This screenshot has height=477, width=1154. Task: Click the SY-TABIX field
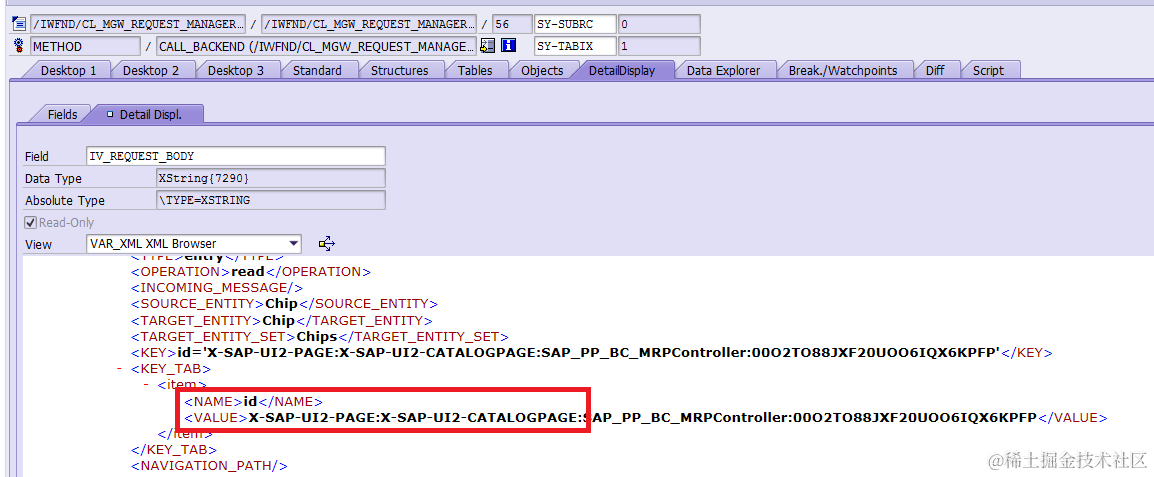(x=575, y=46)
